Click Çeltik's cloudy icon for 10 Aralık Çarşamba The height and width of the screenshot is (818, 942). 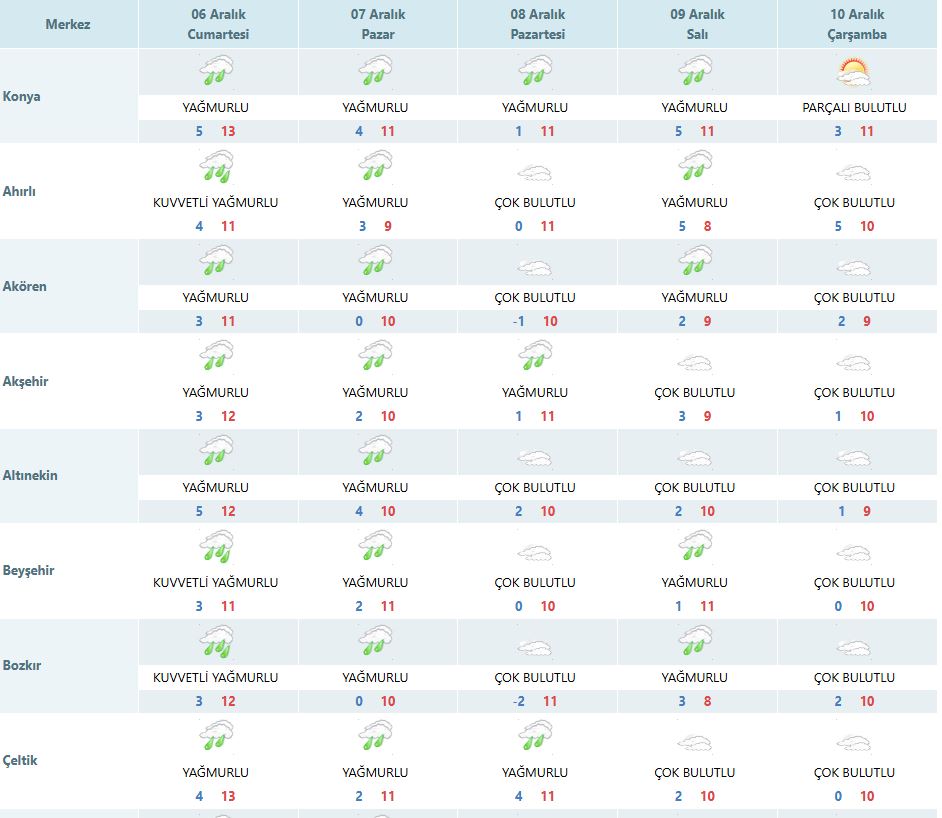pyautogui.click(x=854, y=743)
